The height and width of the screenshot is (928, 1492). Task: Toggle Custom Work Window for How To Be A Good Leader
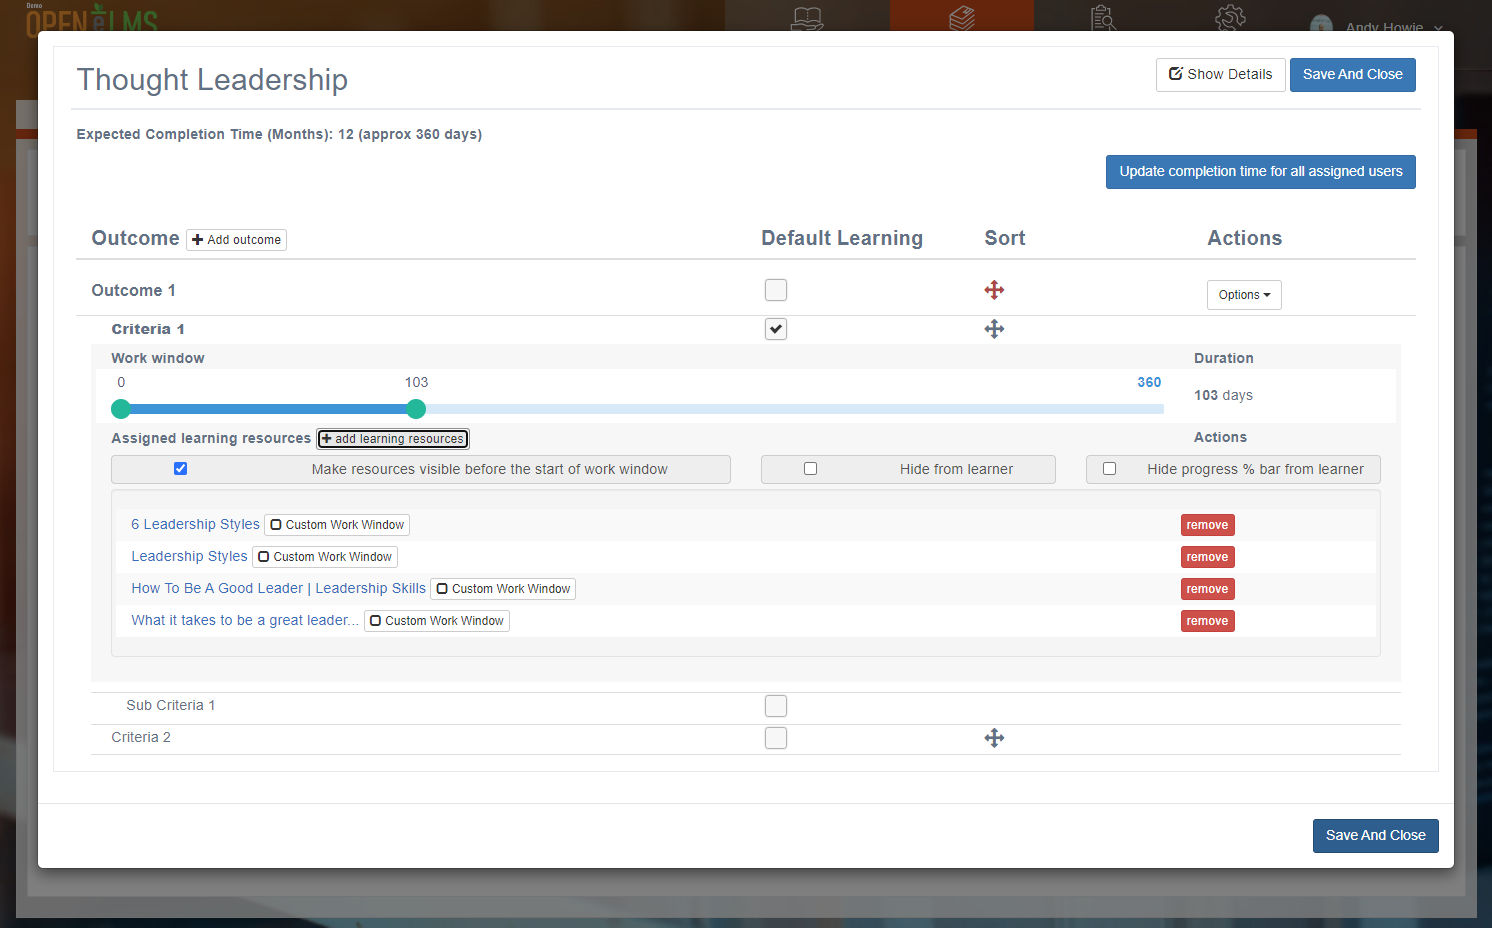503,589
